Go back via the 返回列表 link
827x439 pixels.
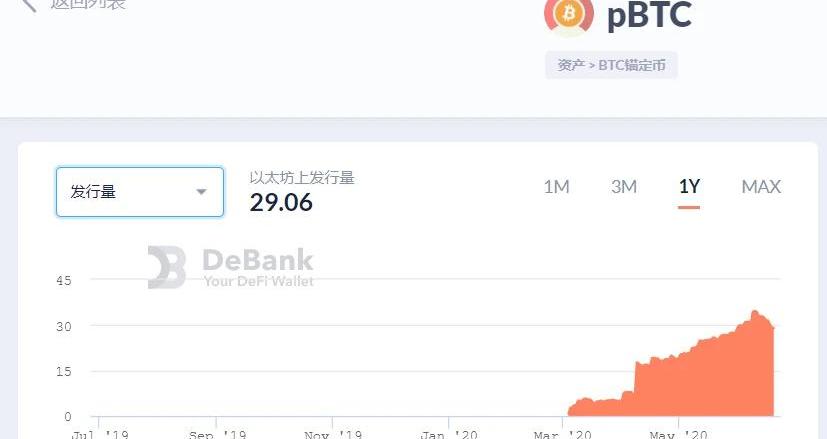pos(88,4)
